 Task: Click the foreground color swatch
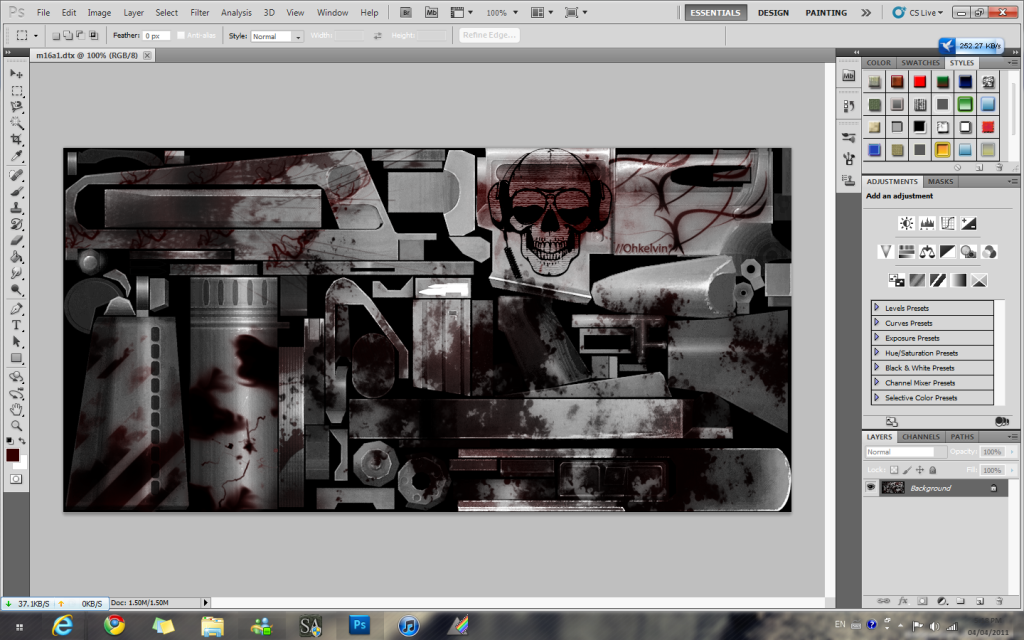pyautogui.click(x=12, y=455)
